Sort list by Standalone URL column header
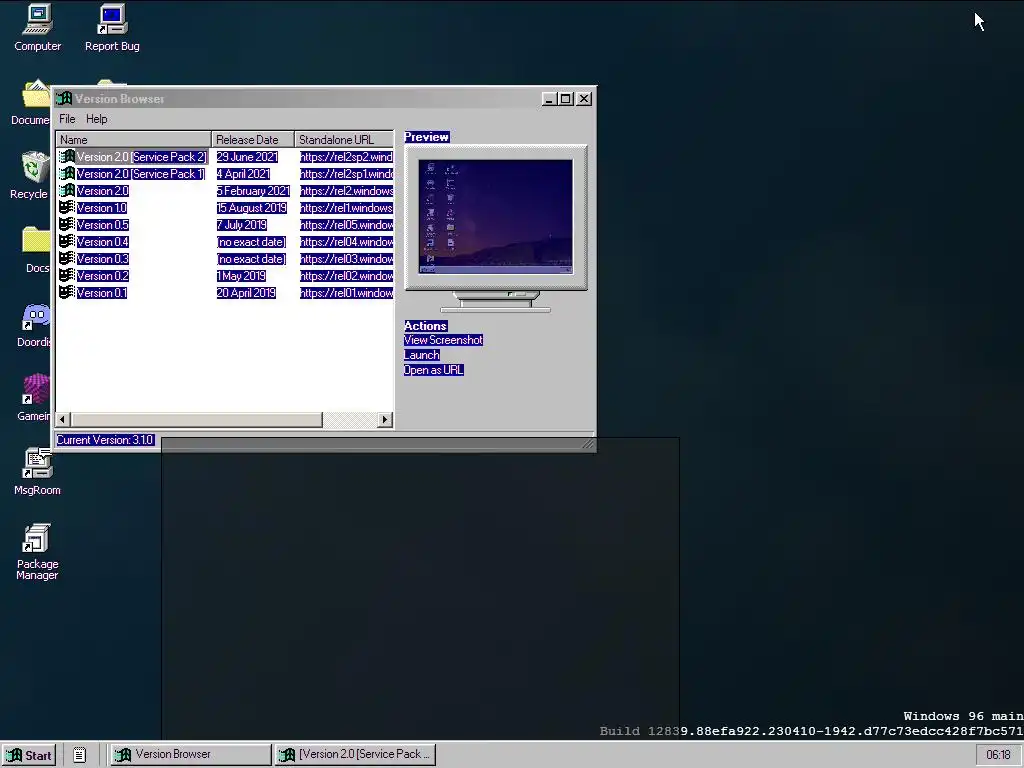The width and height of the screenshot is (1024, 768). 344,140
